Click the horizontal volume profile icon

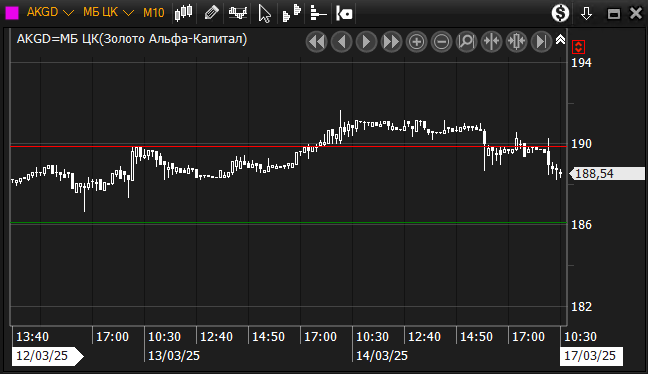(318, 13)
